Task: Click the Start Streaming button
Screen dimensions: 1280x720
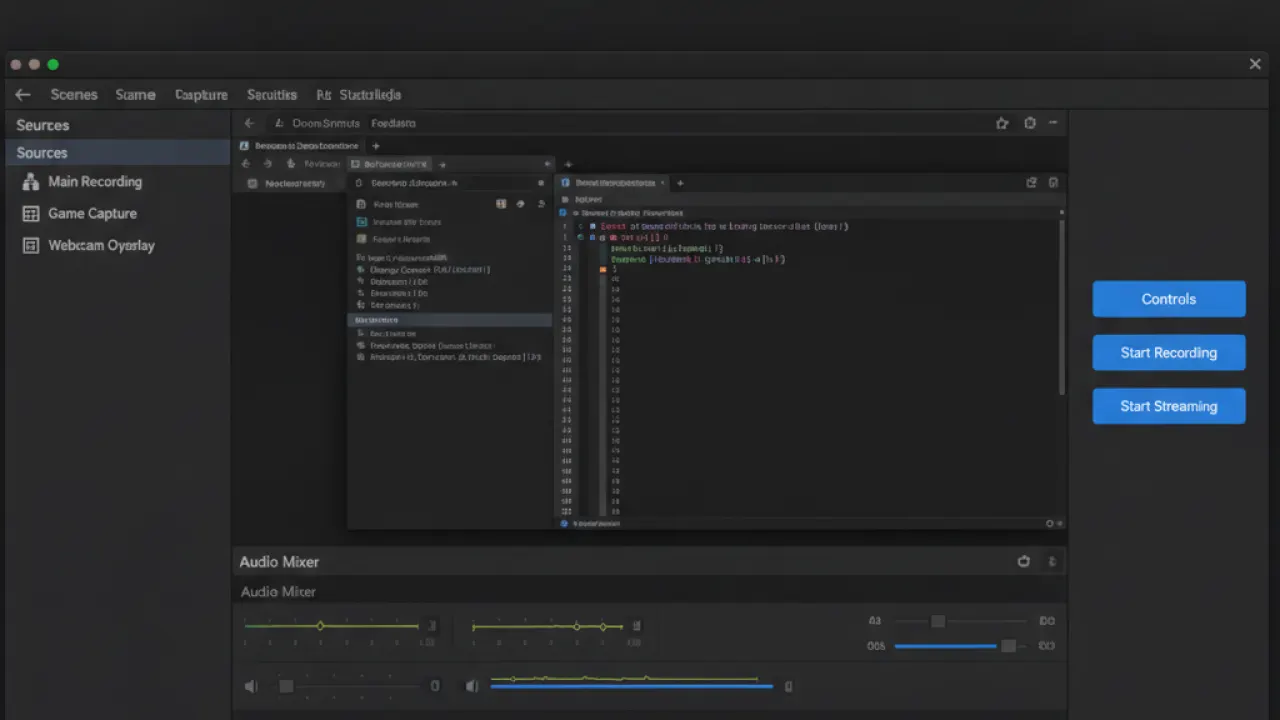Action: pyautogui.click(x=1169, y=406)
